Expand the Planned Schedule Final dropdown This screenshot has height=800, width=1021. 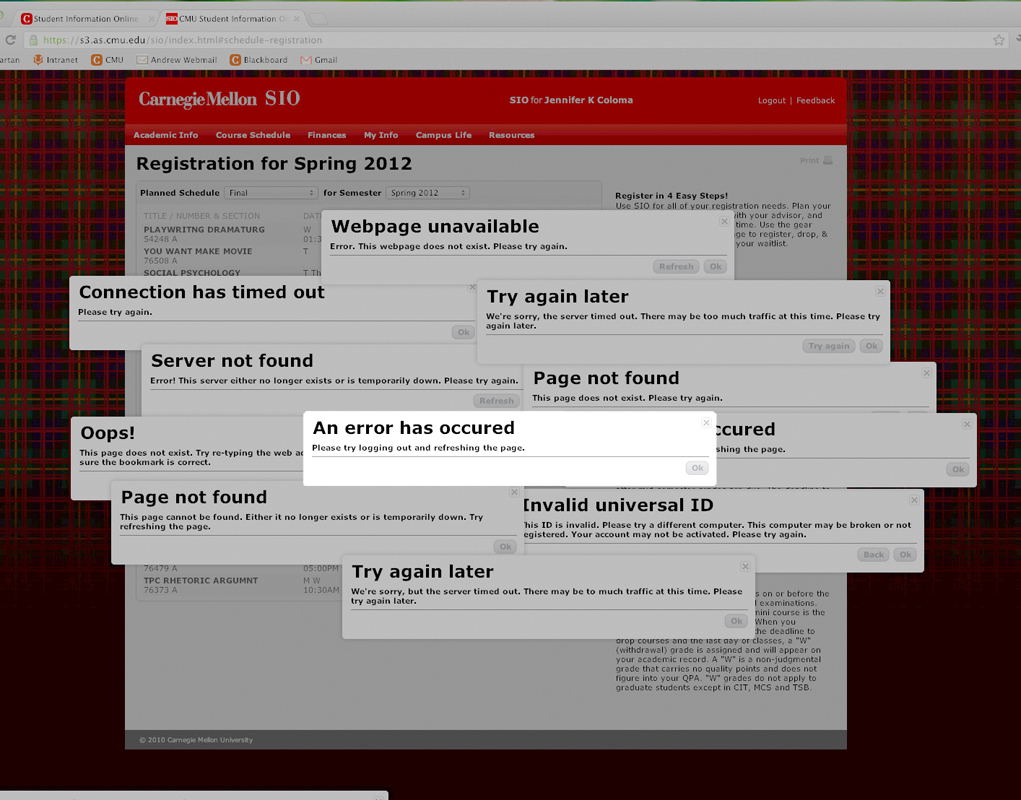coord(270,193)
